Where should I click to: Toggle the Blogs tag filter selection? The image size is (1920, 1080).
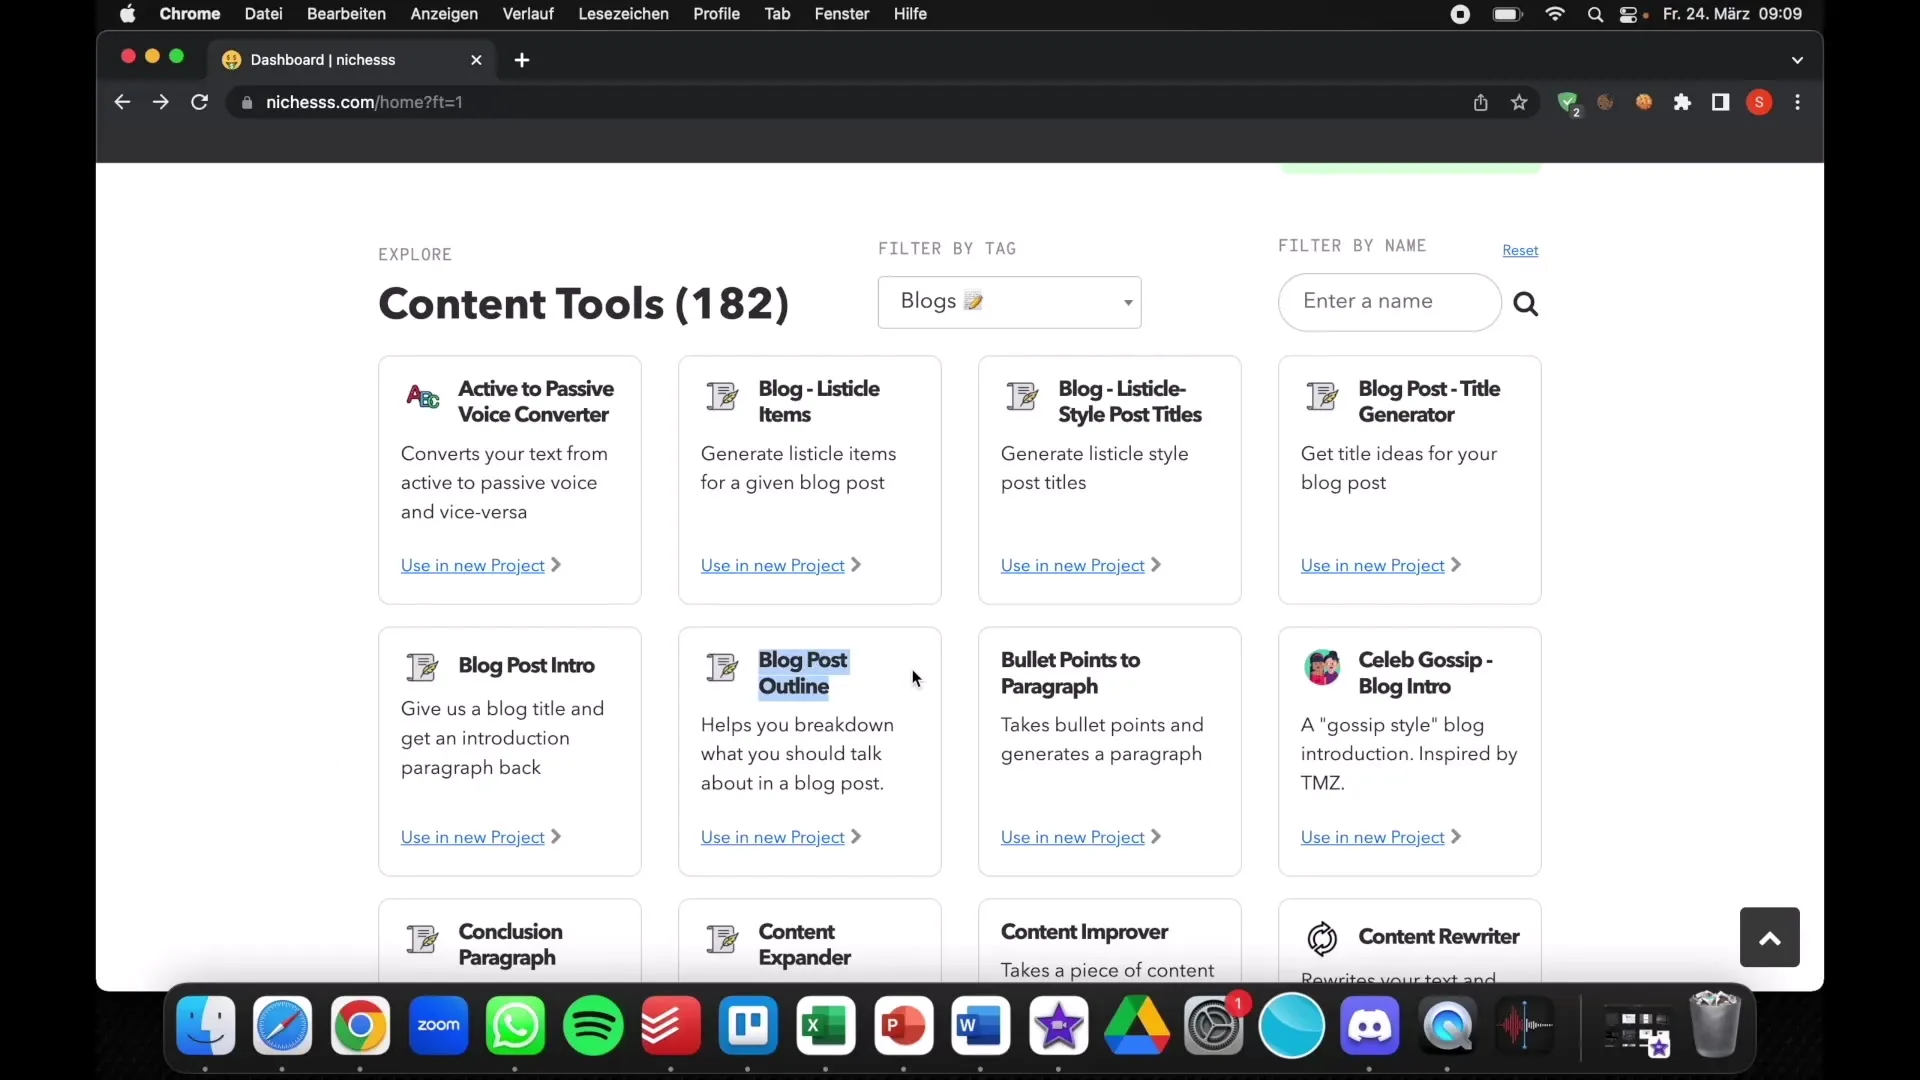tap(1009, 301)
